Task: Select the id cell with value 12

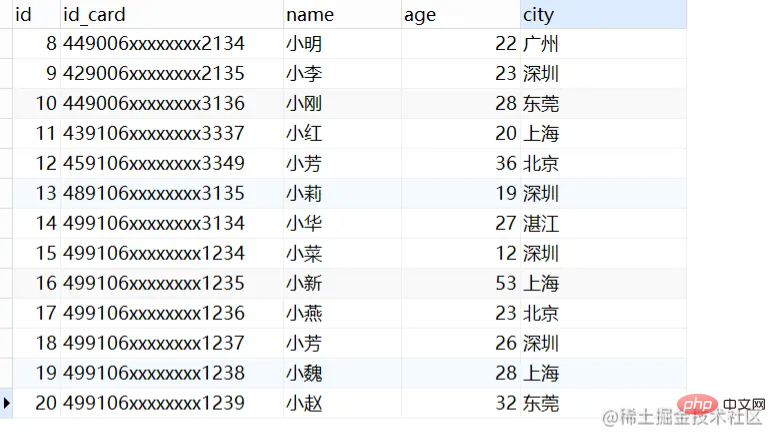Action: pyautogui.click(x=36, y=163)
